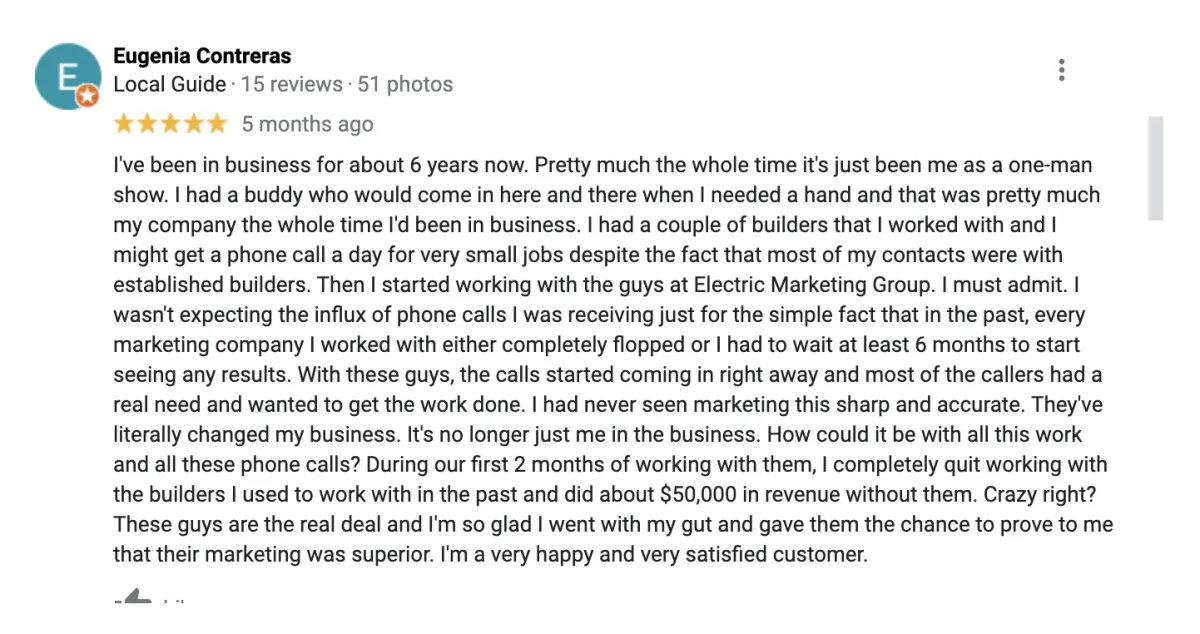Click the vertical scrollbar thumb

coord(1155,167)
